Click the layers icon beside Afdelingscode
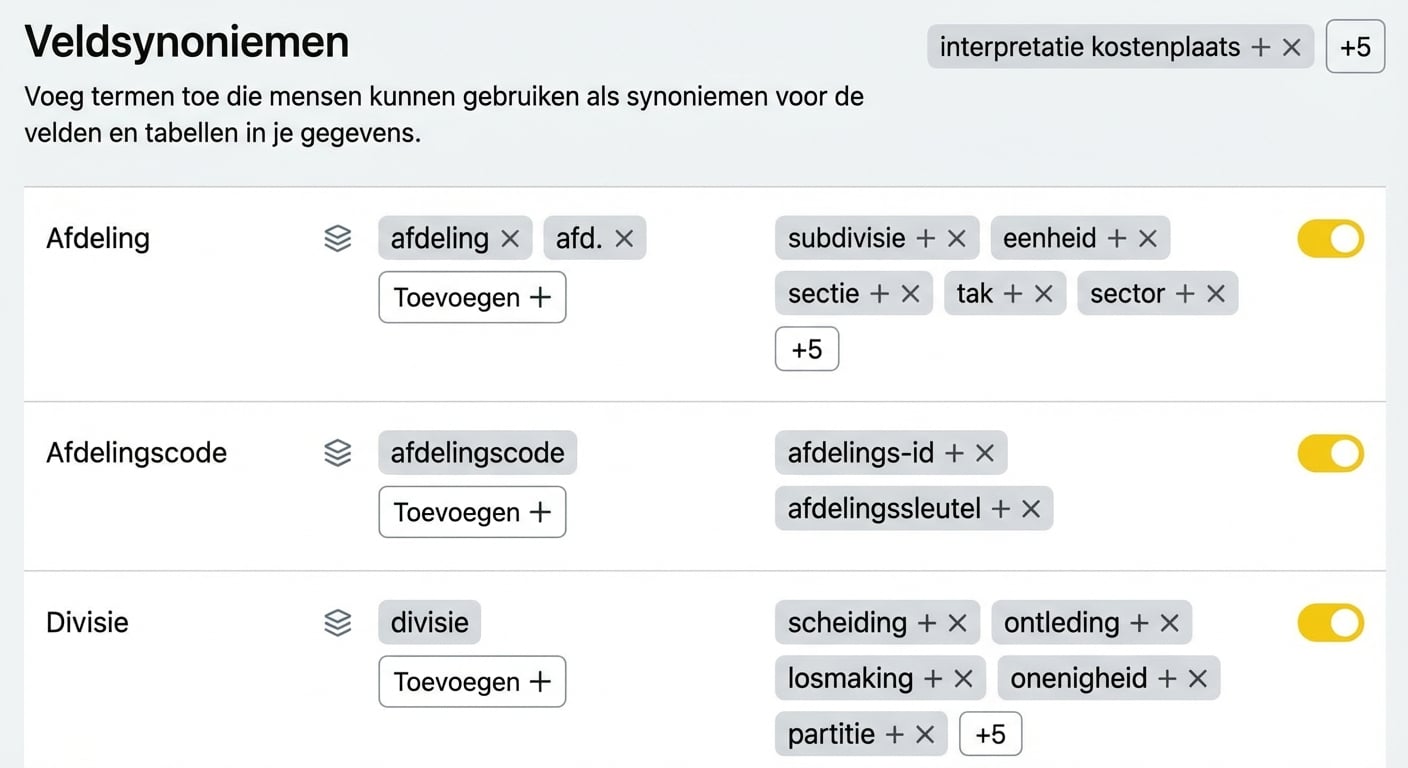This screenshot has width=1408, height=768. tap(338, 452)
